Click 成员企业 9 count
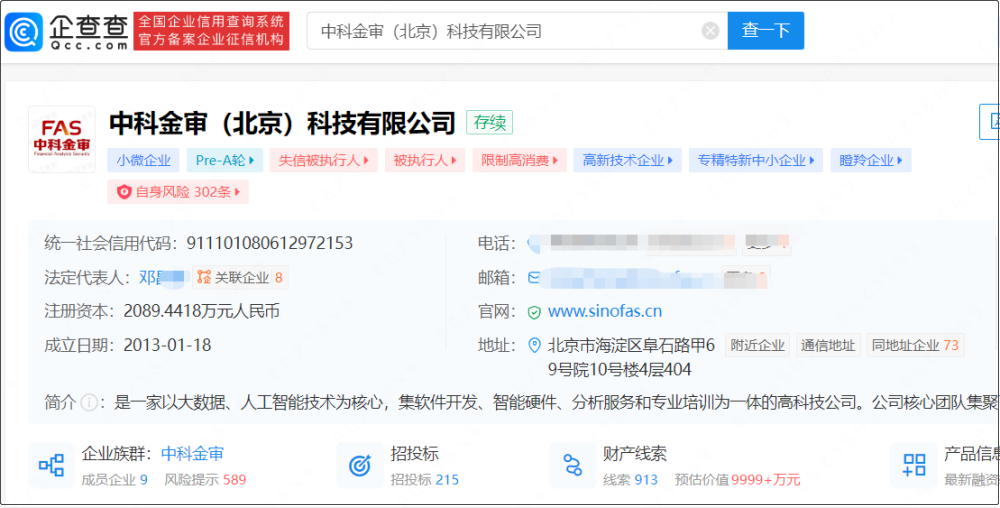This screenshot has width=1000, height=508. [115, 480]
